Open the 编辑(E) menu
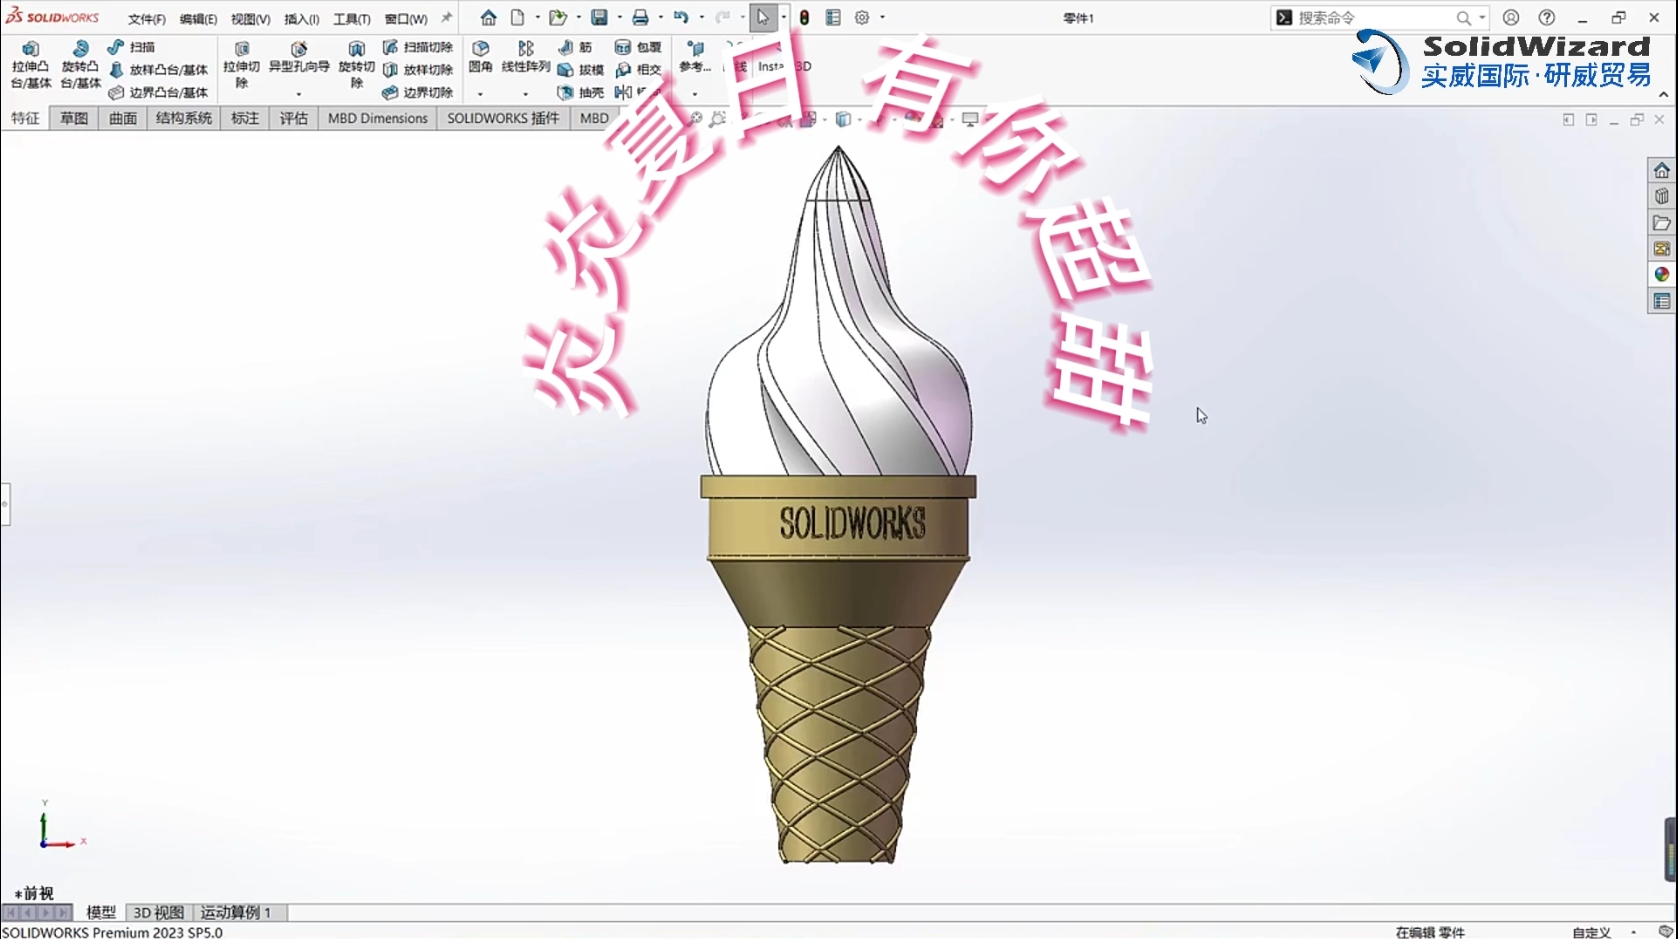Viewport: 1678px width, 939px height. [x=198, y=19]
